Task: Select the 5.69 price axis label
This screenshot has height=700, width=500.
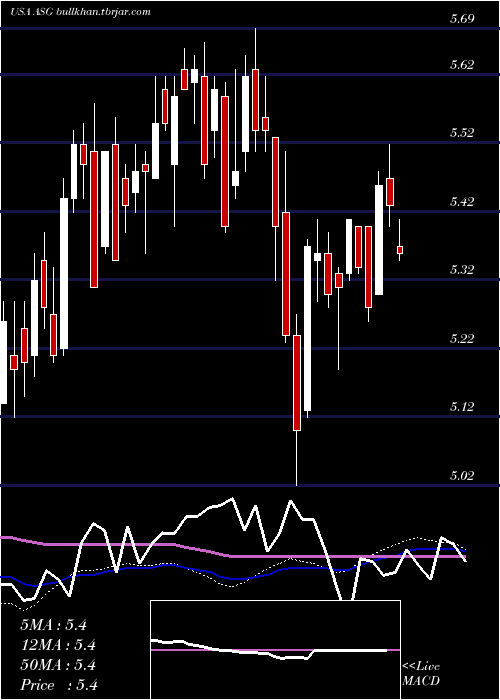Action: pos(462,19)
